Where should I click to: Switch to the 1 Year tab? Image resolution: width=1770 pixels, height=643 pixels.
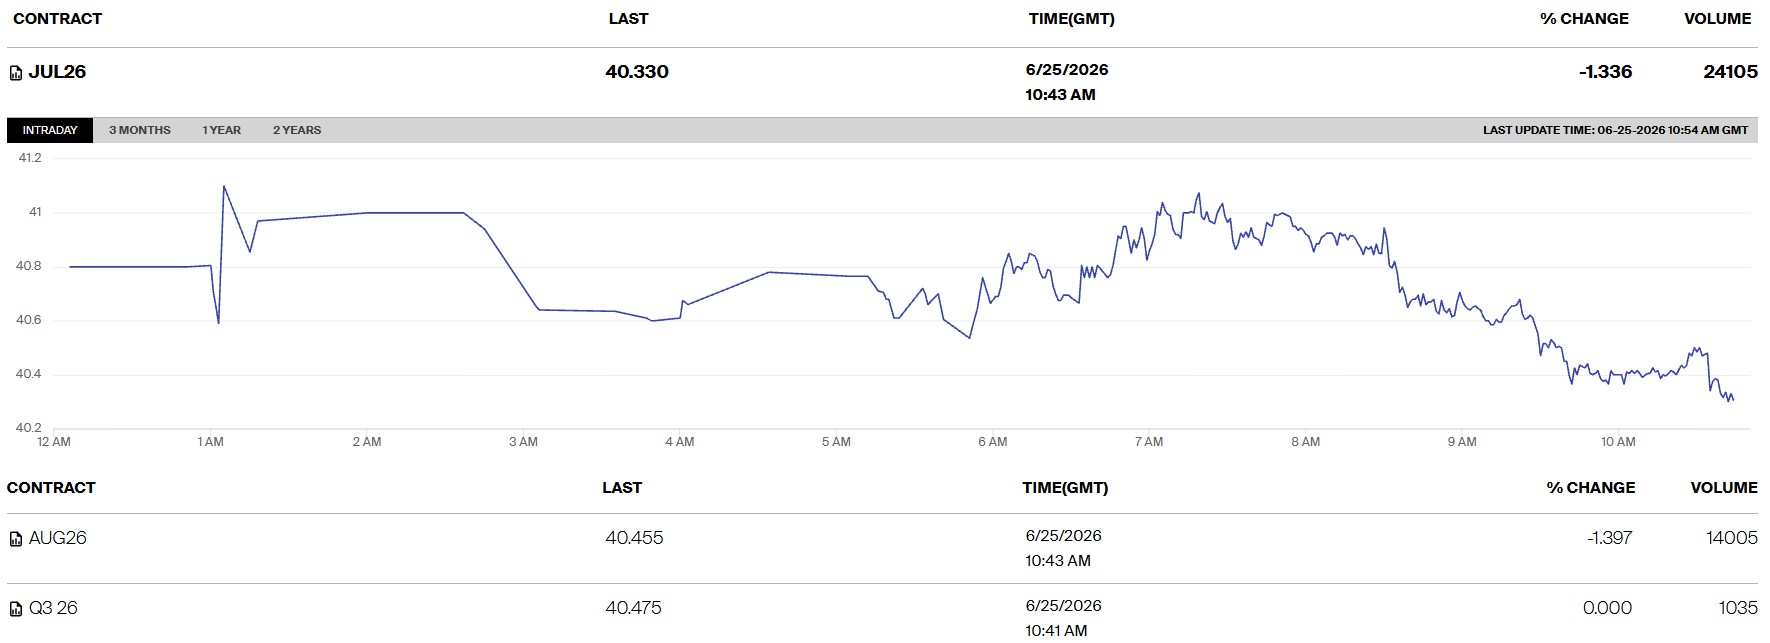click(x=222, y=130)
